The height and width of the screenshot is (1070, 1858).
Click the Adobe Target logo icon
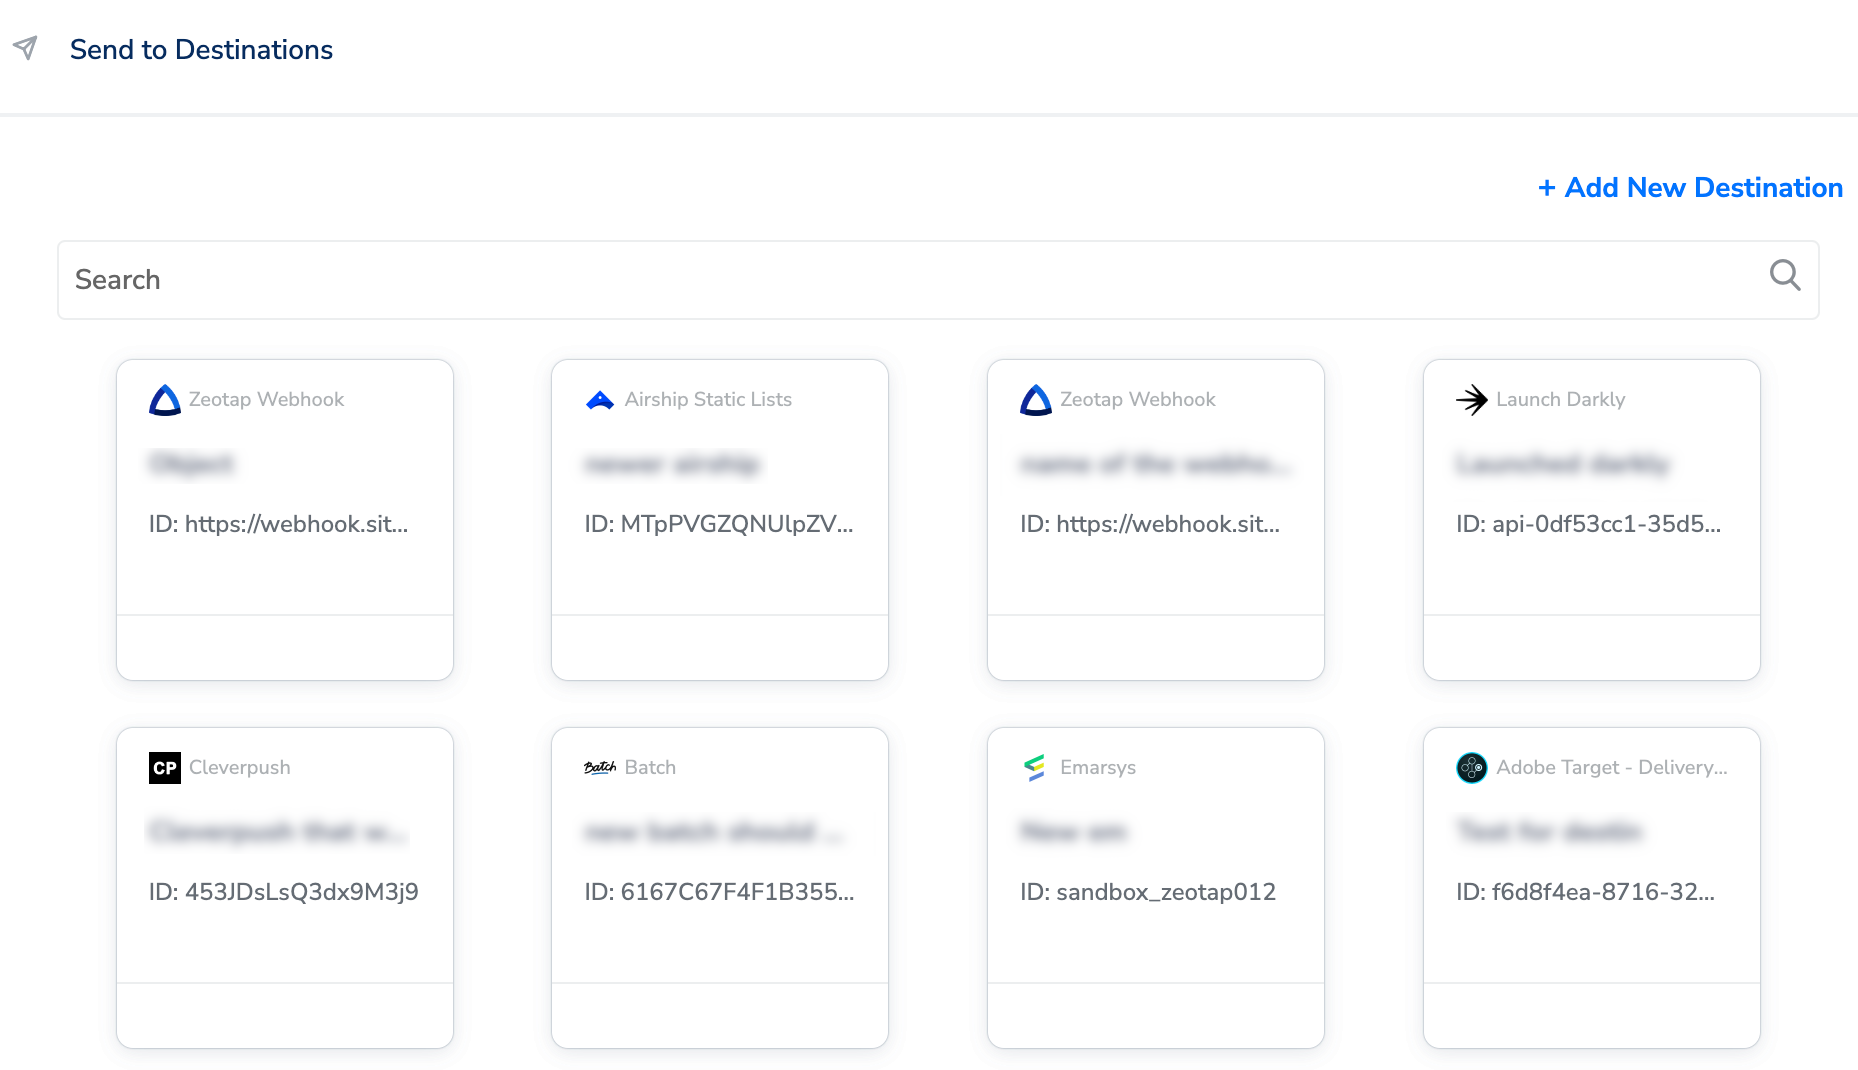pos(1472,768)
